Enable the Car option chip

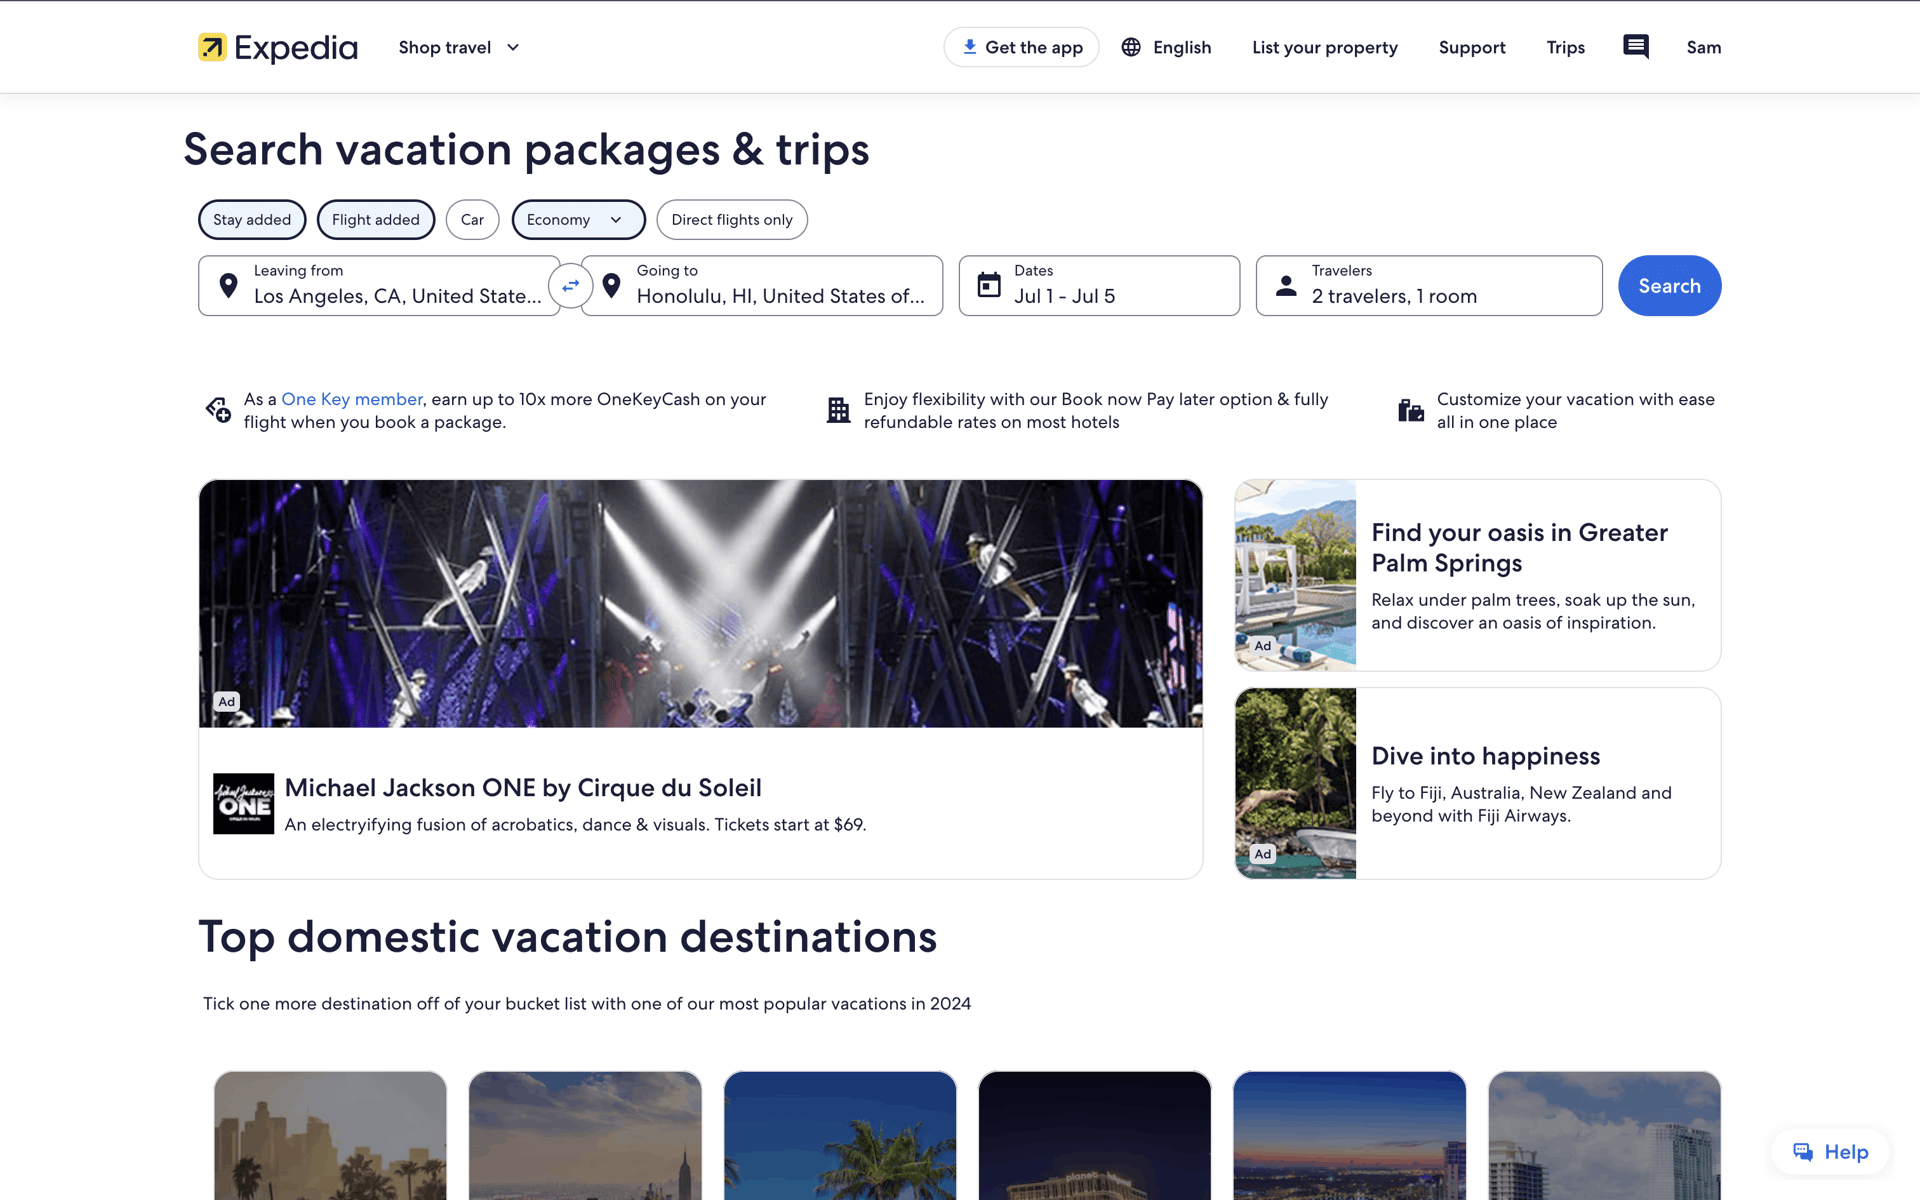(472, 220)
